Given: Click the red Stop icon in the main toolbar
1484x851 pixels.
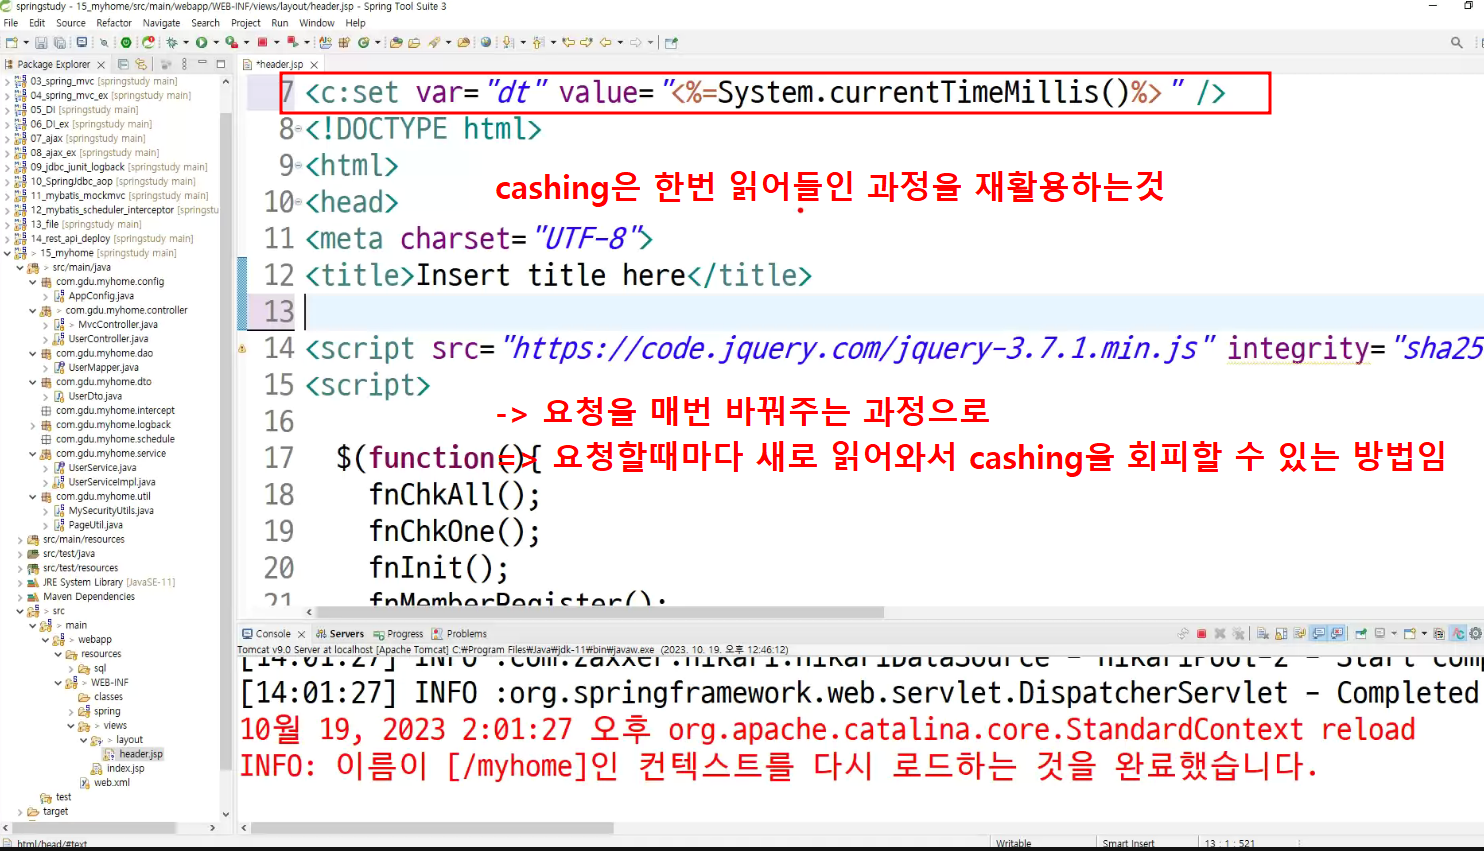Looking at the screenshot, I should pyautogui.click(x=263, y=42).
